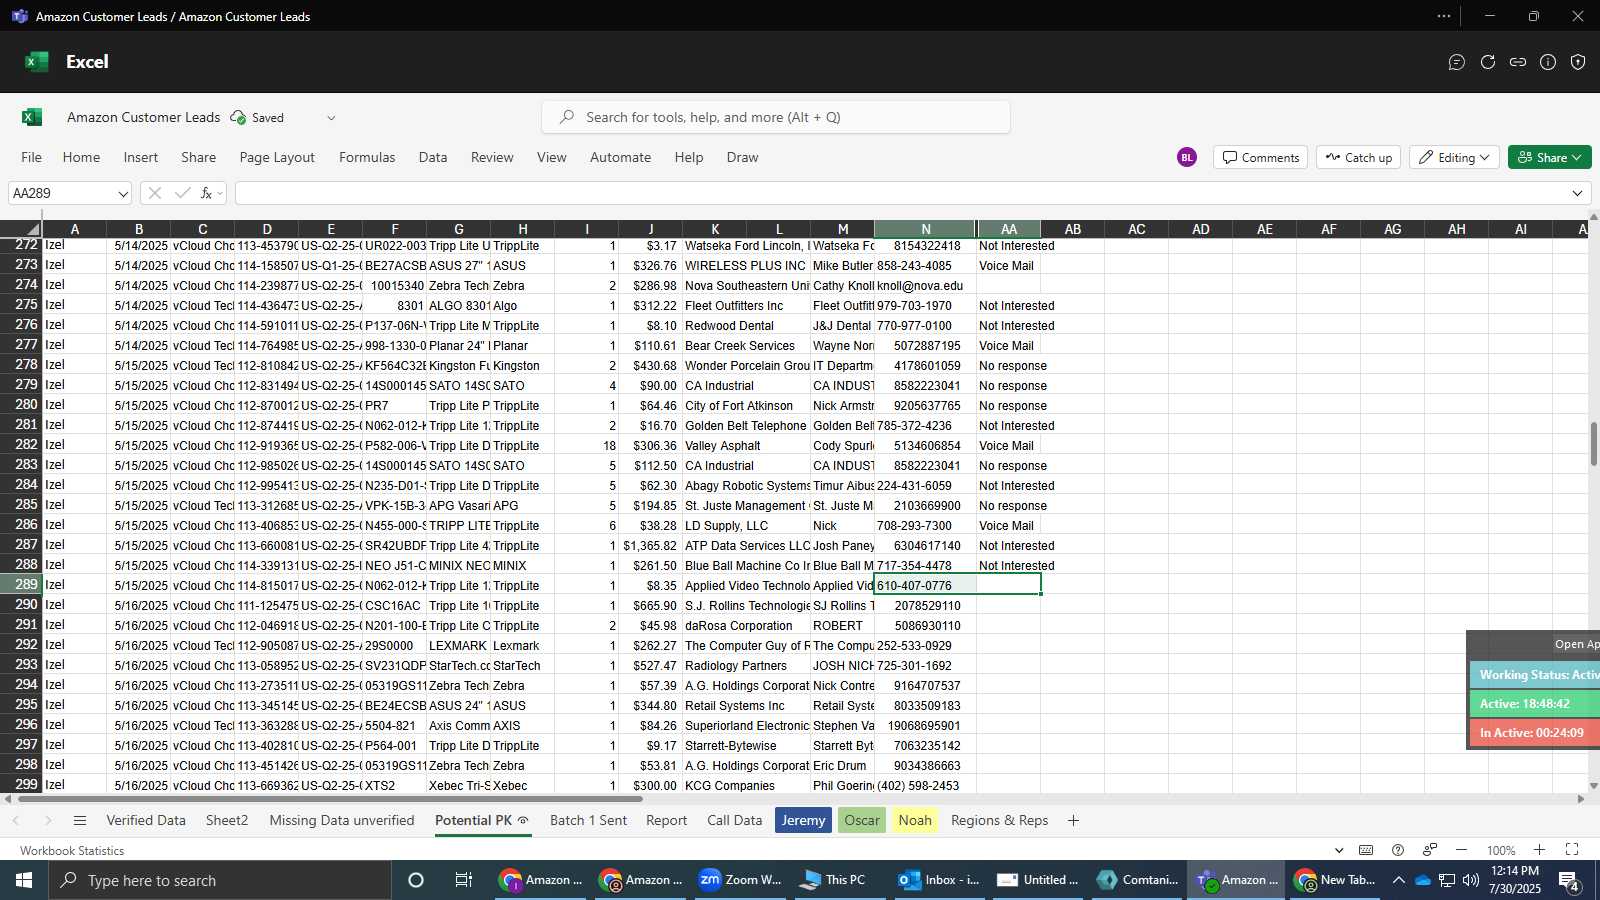
Task: Zoom out with the minus icon
Action: (1461, 850)
